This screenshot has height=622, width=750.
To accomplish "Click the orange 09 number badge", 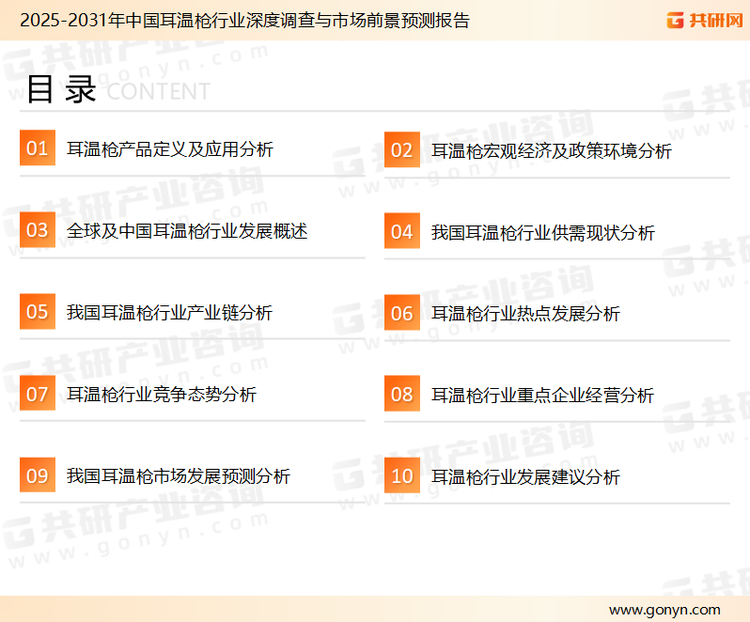I will pos(37,475).
